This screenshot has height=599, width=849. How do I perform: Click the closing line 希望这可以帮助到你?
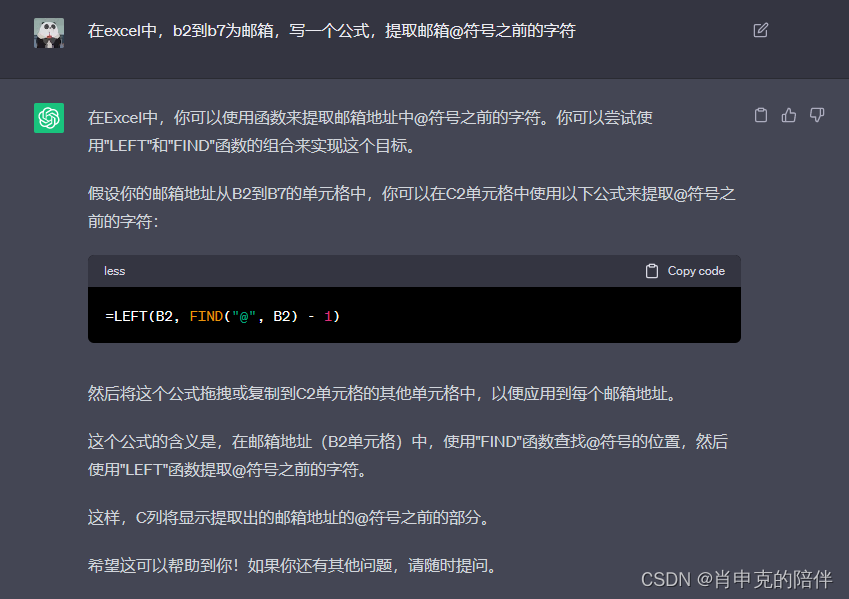[292, 566]
